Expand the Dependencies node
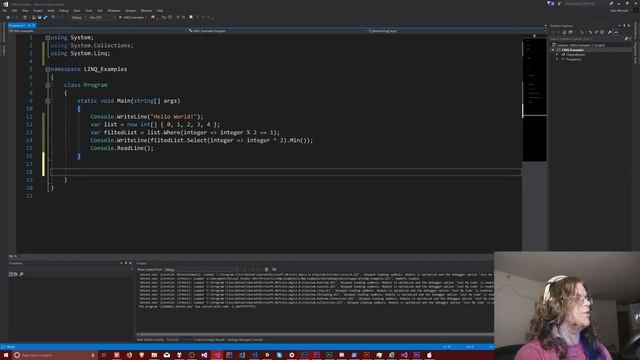Image resolution: width=640 pixels, height=360 pixels. [x=557, y=55]
